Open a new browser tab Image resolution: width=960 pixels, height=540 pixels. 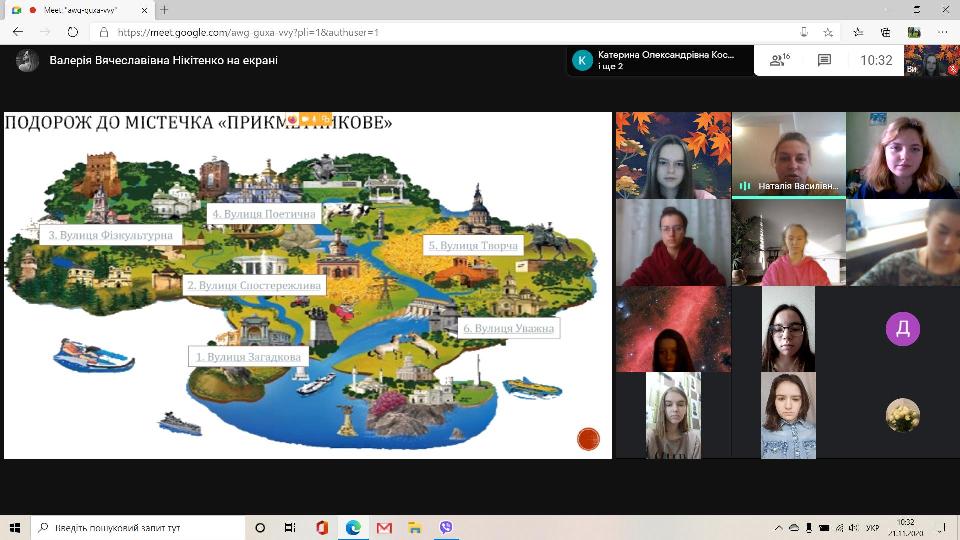click(x=164, y=10)
